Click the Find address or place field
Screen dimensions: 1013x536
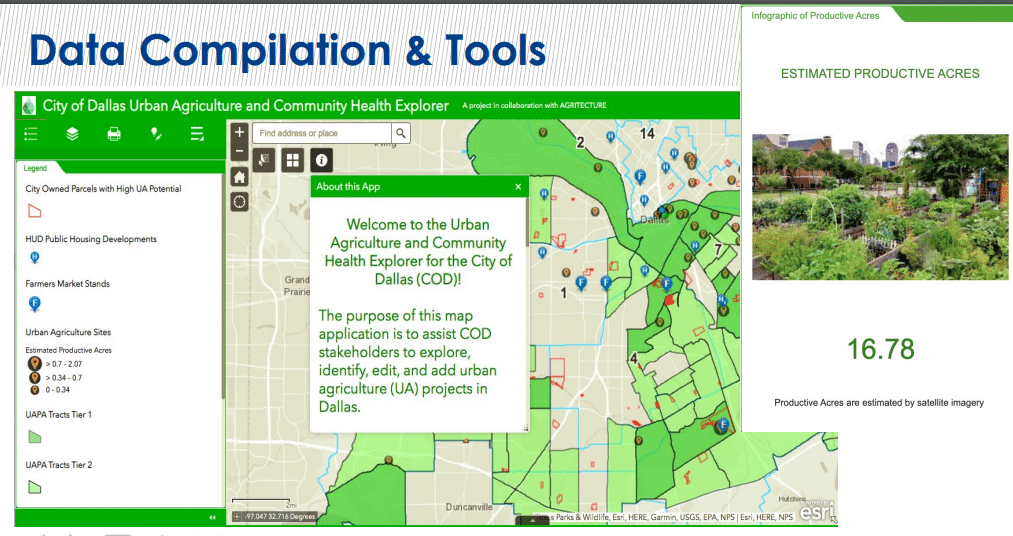pos(320,133)
